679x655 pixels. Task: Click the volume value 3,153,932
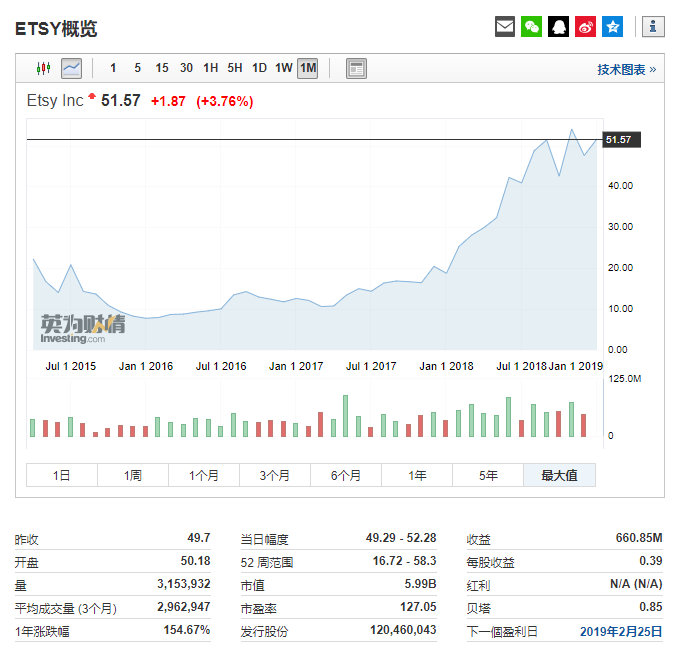tap(184, 584)
